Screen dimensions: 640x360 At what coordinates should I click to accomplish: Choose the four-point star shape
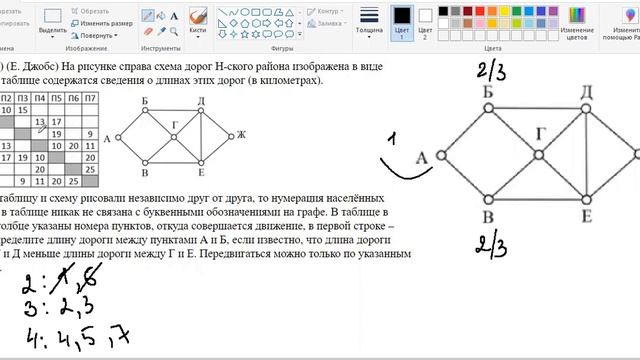(x=233, y=34)
